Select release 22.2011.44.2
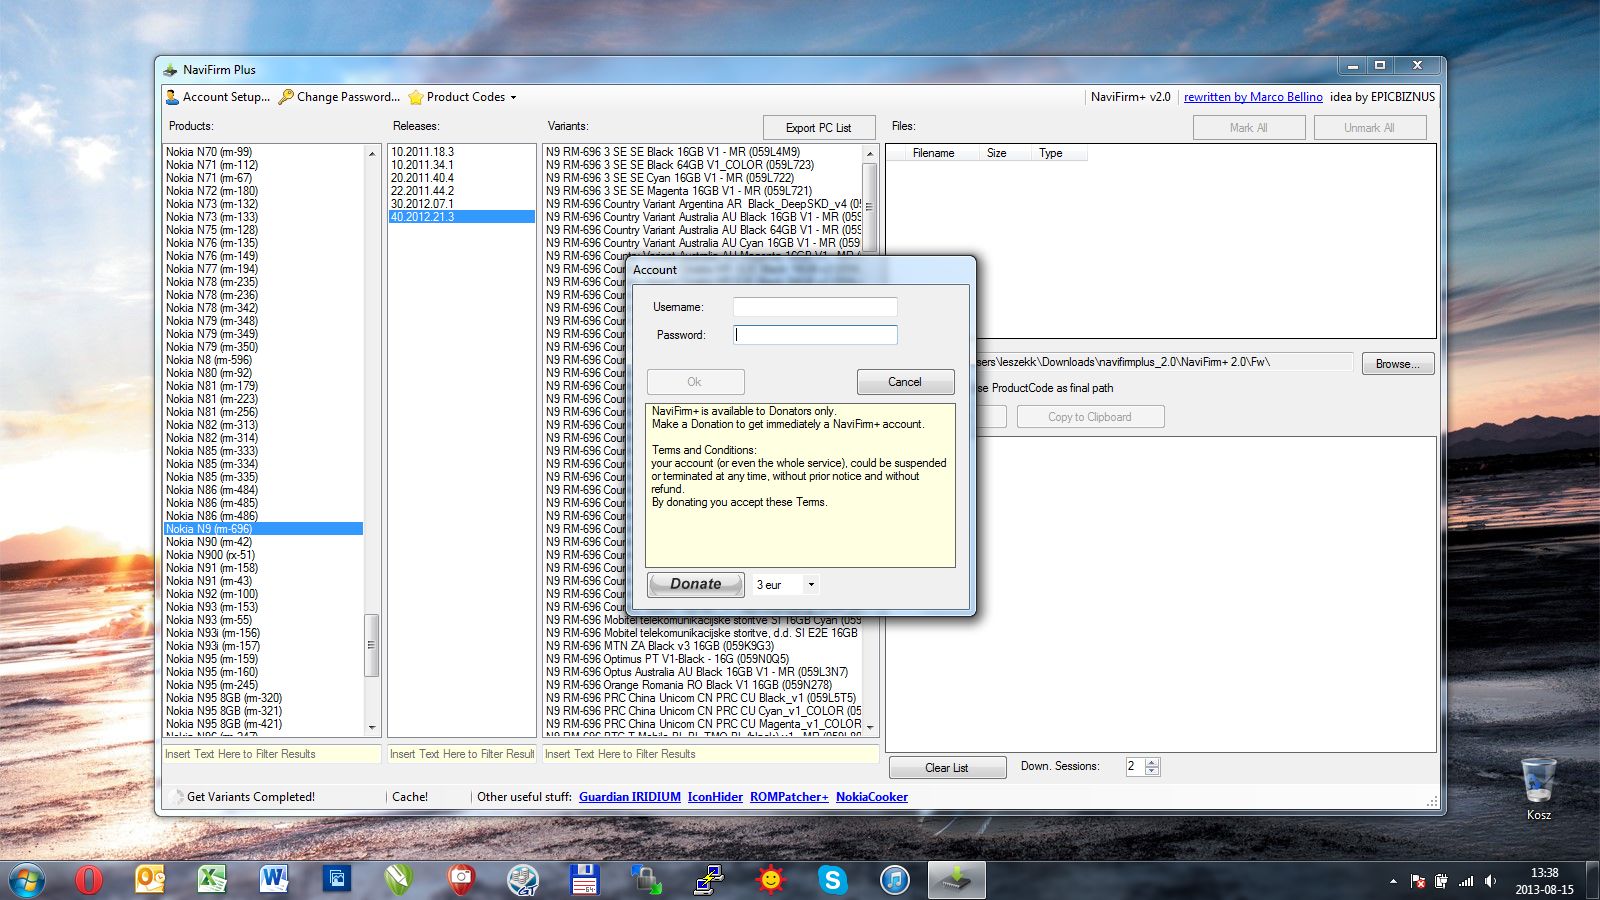 click(x=462, y=191)
